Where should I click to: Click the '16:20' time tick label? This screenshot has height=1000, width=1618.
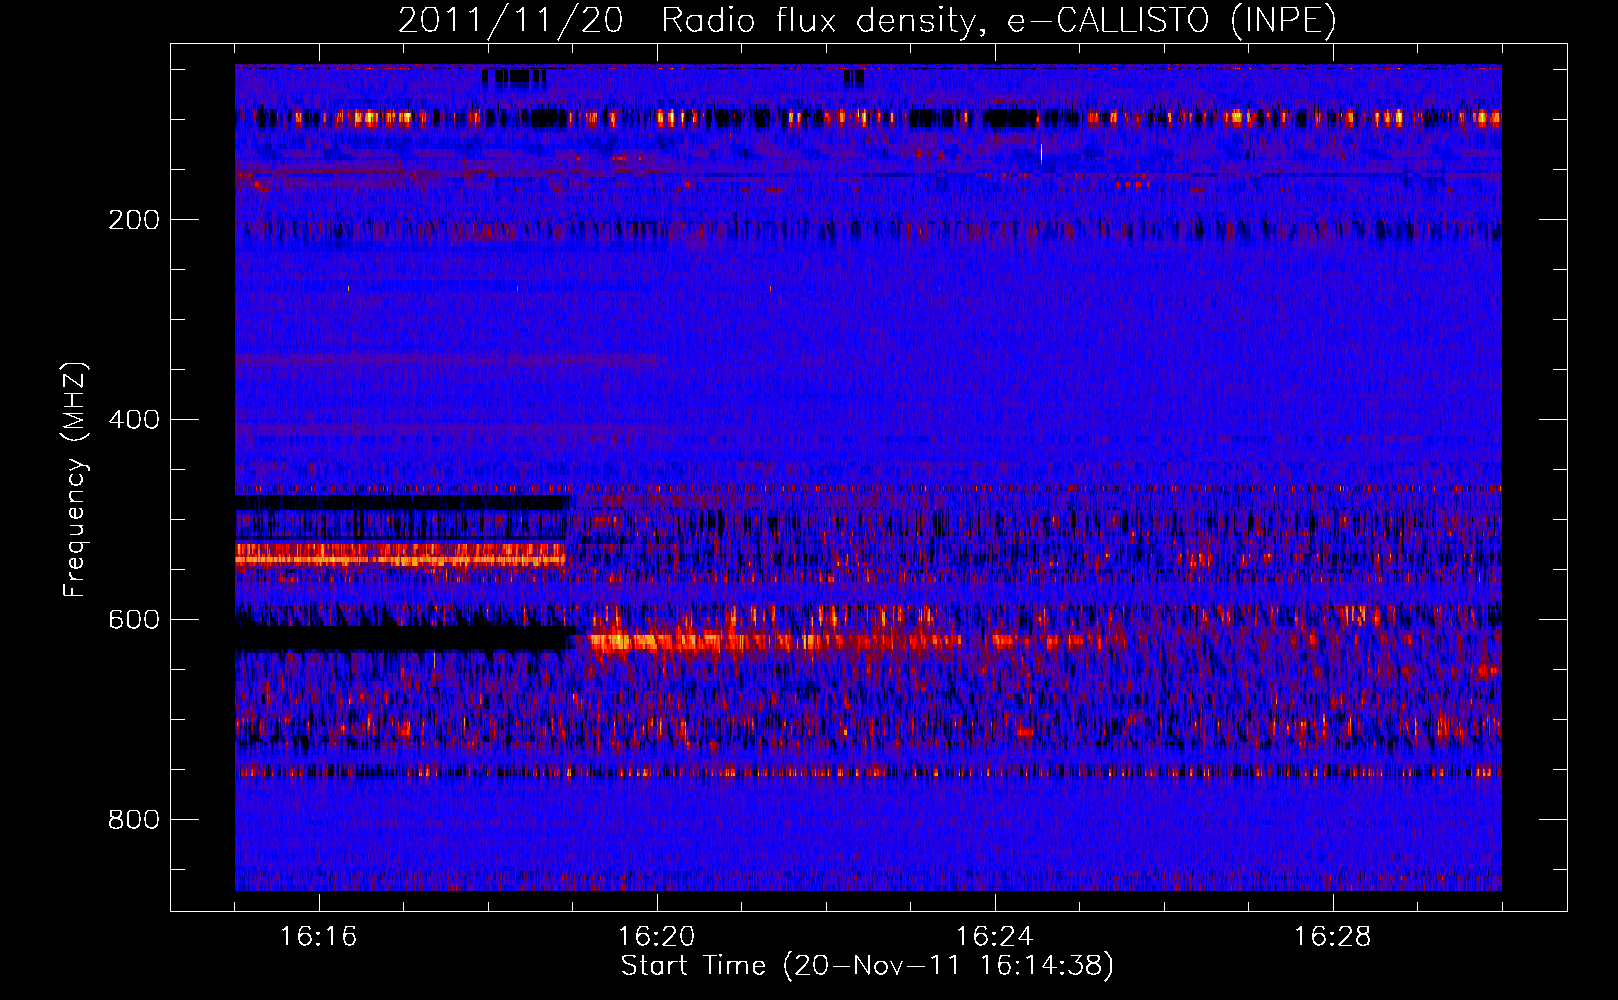pyautogui.click(x=657, y=937)
